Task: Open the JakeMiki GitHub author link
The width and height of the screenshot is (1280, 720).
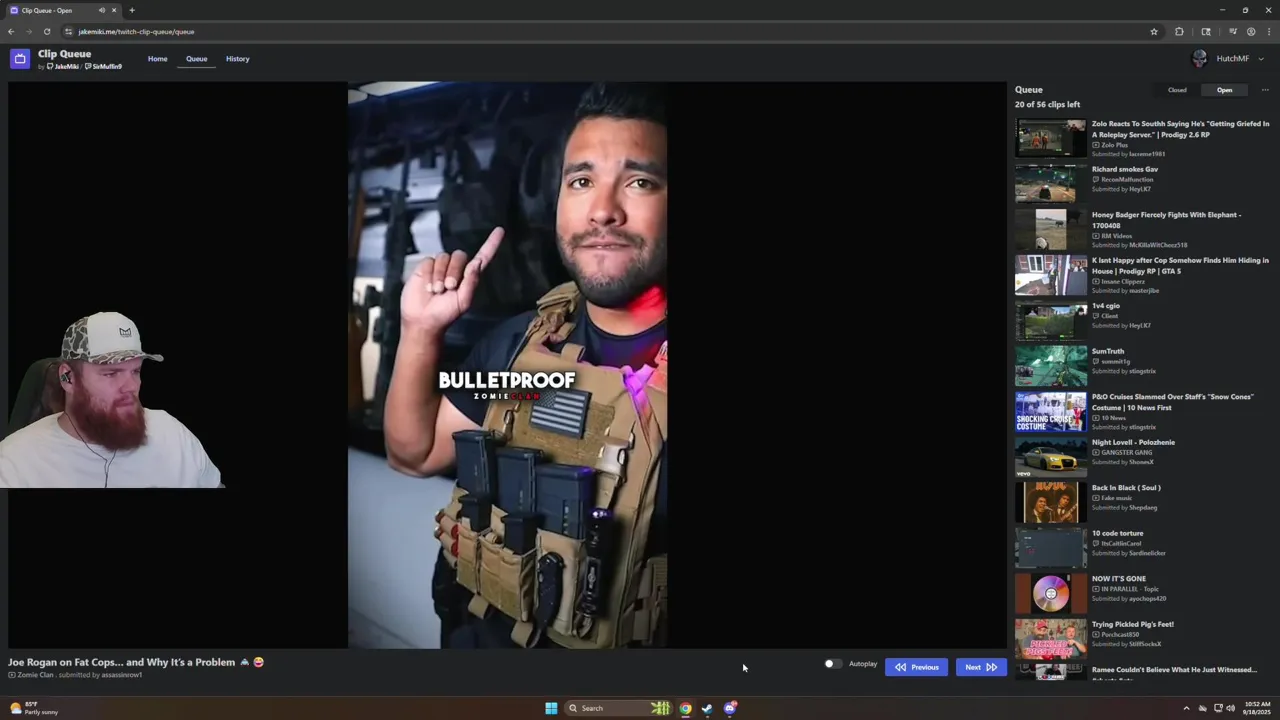Action: click(63, 66)
